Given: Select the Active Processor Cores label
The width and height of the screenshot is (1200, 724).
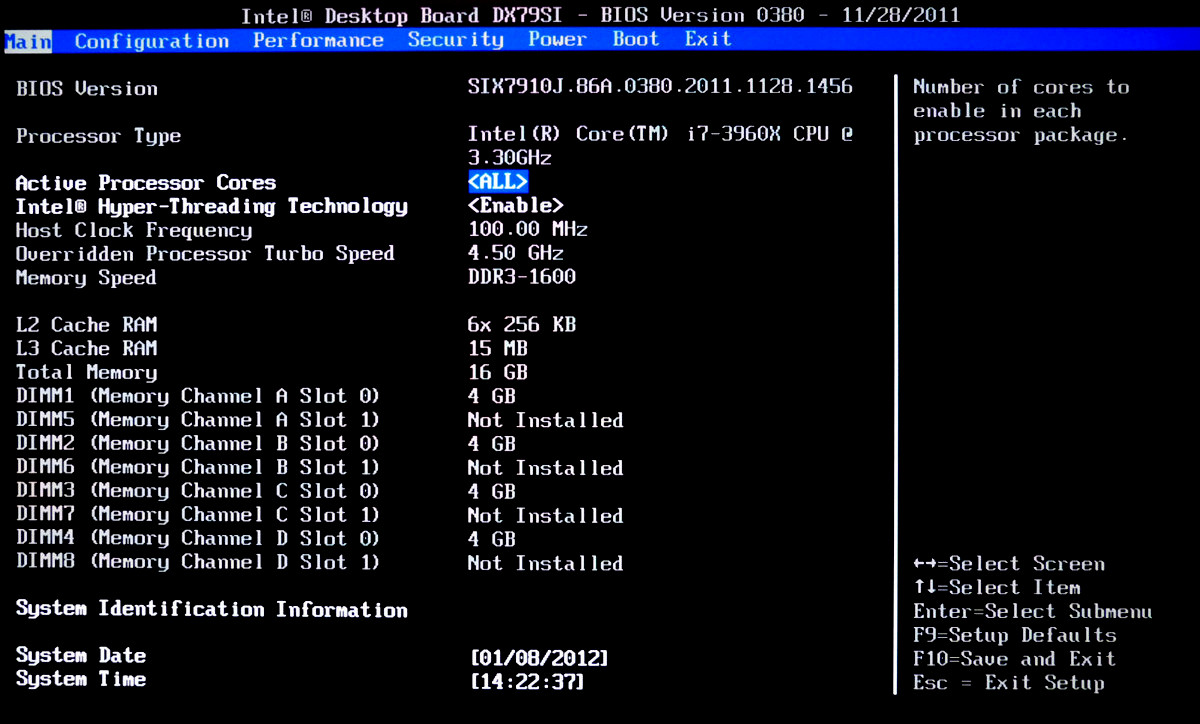Looking at the screenshot, I should 146,183.
